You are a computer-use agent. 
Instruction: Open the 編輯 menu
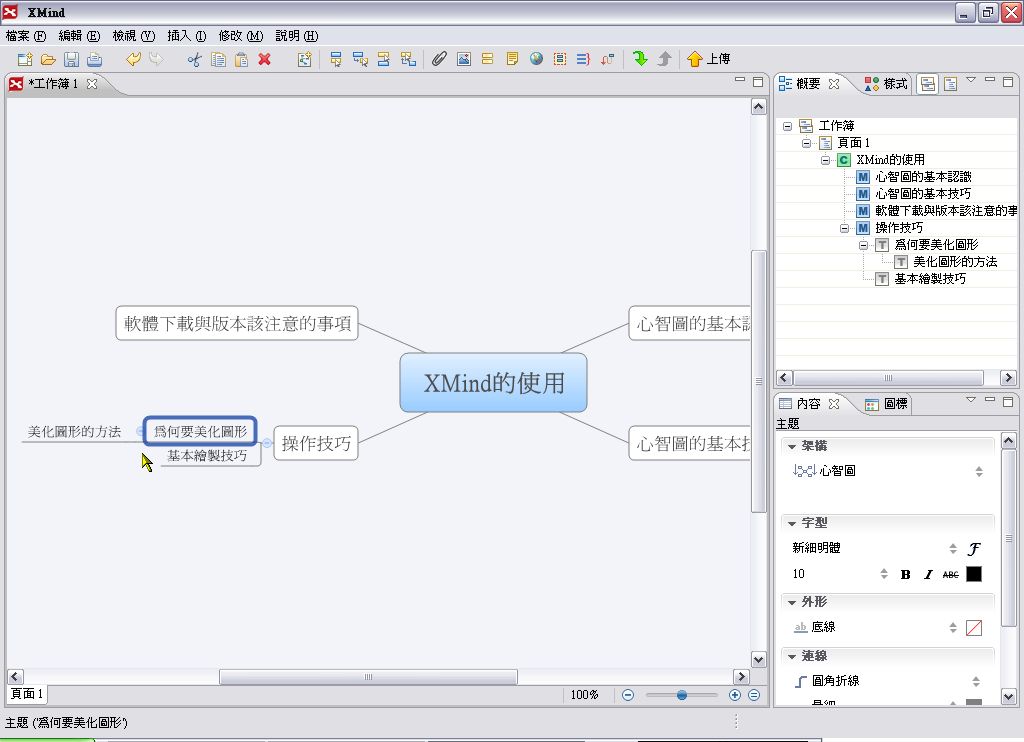pos(79,36)
